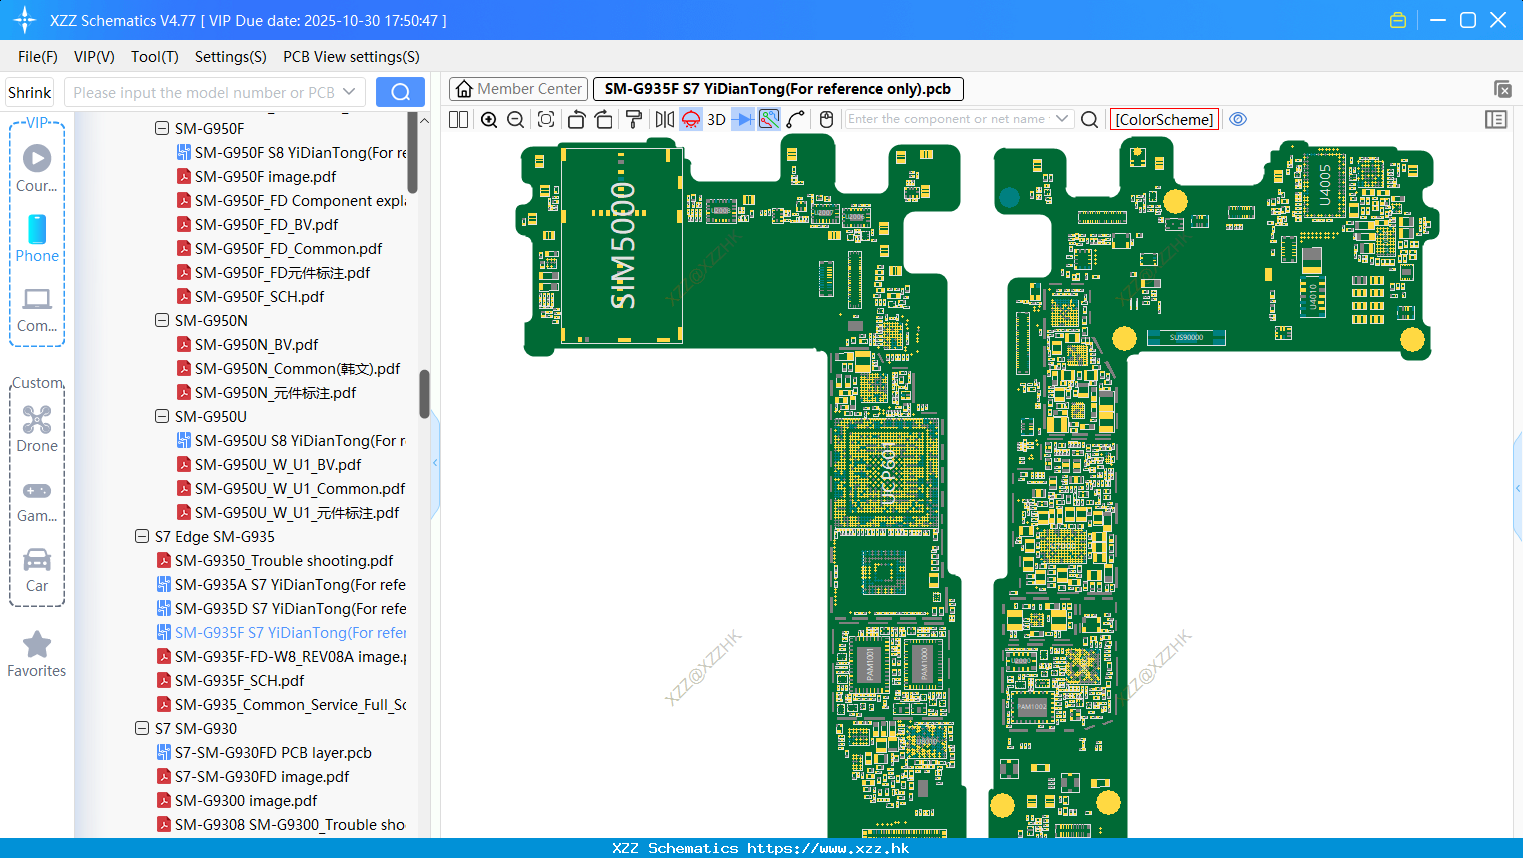Open the model number dropdown arrow
Viewport: 1523px width, 858px height.
point(349,92)
